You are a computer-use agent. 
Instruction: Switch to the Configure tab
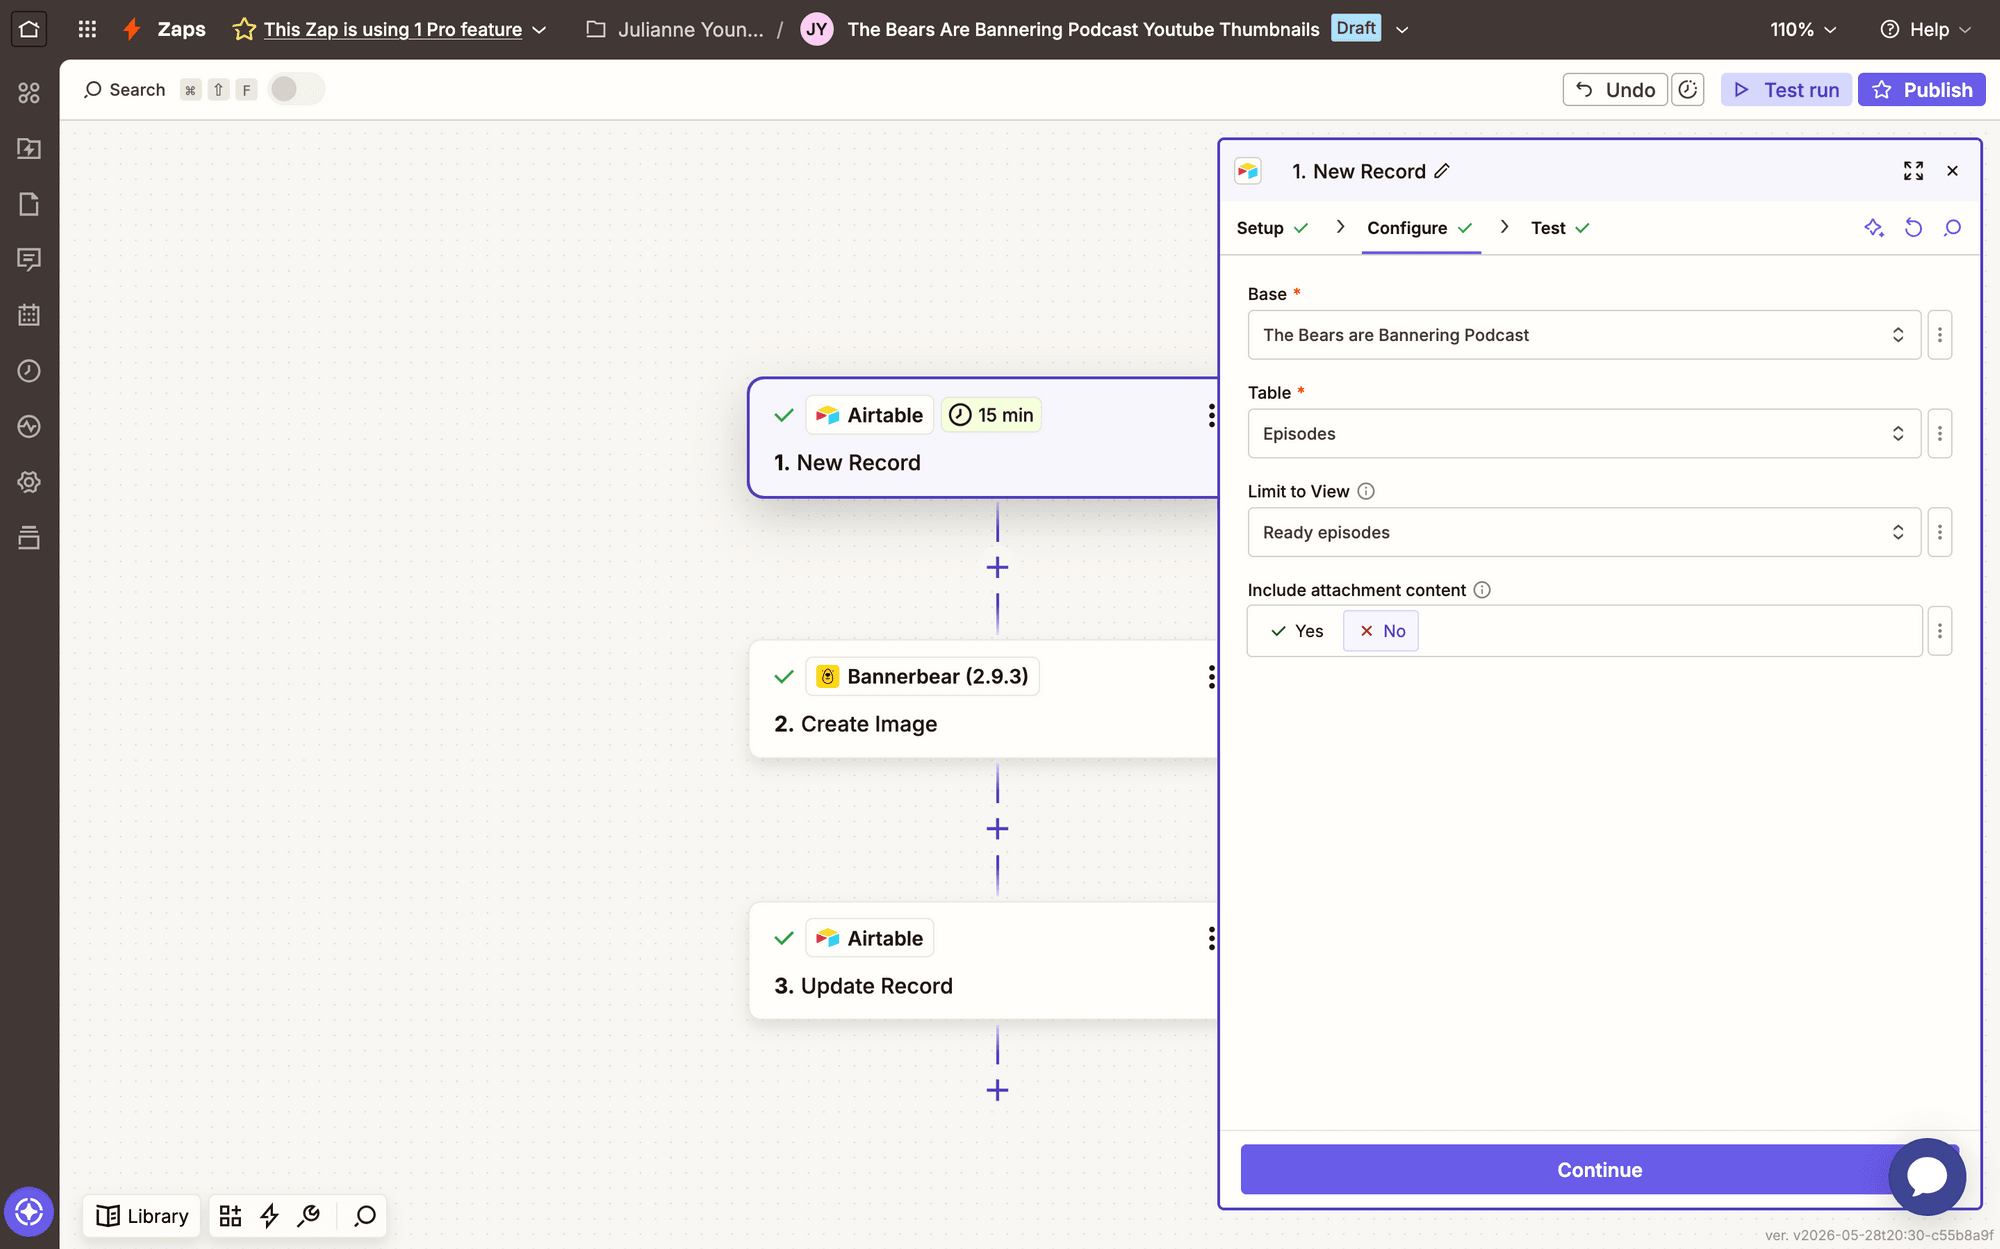(1420, 228)
